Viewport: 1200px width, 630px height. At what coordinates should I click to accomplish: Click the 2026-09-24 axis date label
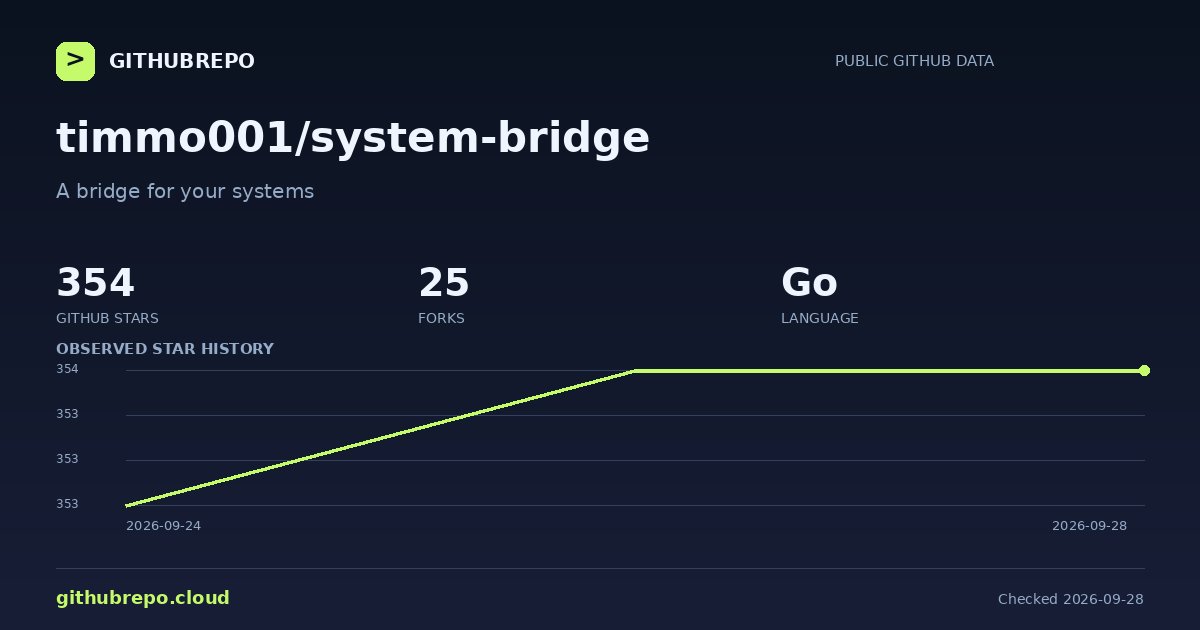pos(163,525)
